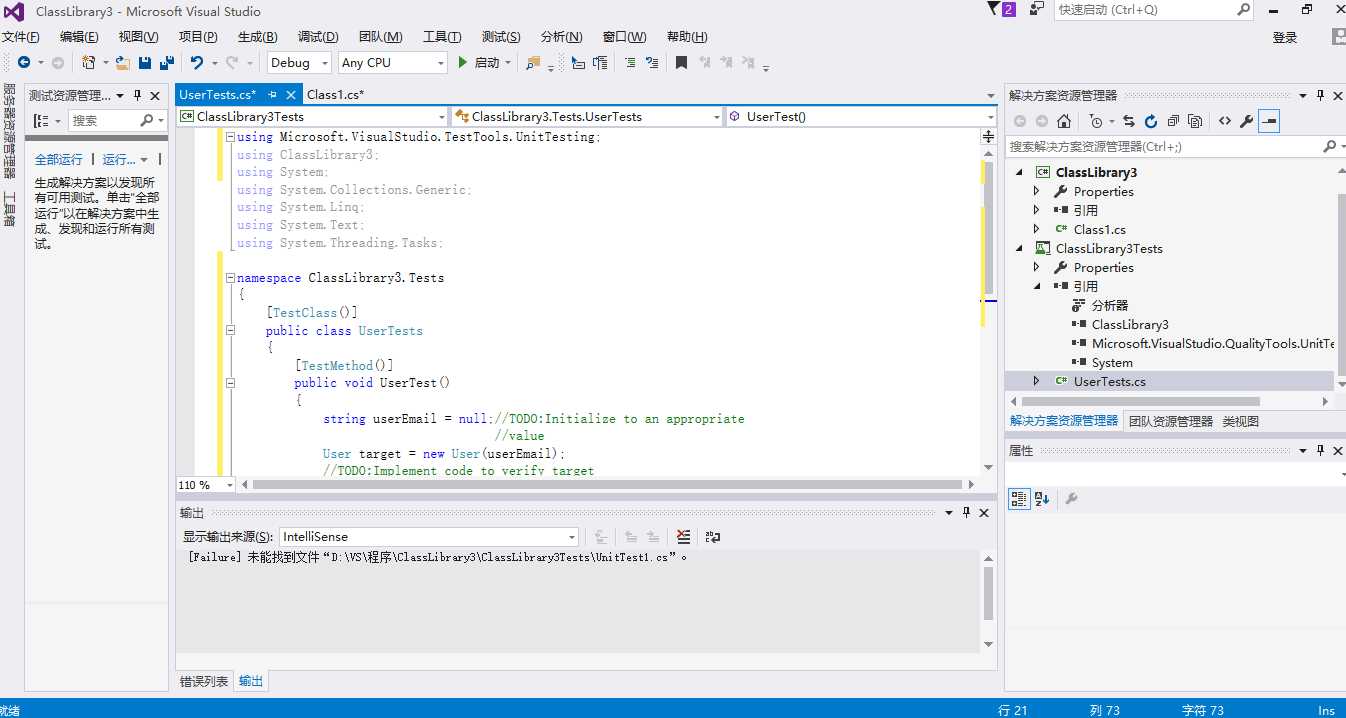Viewport: 1346px width, 718px height.
Task: Start debugging with green play button
Action: pyautogui.click(x=463, y=62)
